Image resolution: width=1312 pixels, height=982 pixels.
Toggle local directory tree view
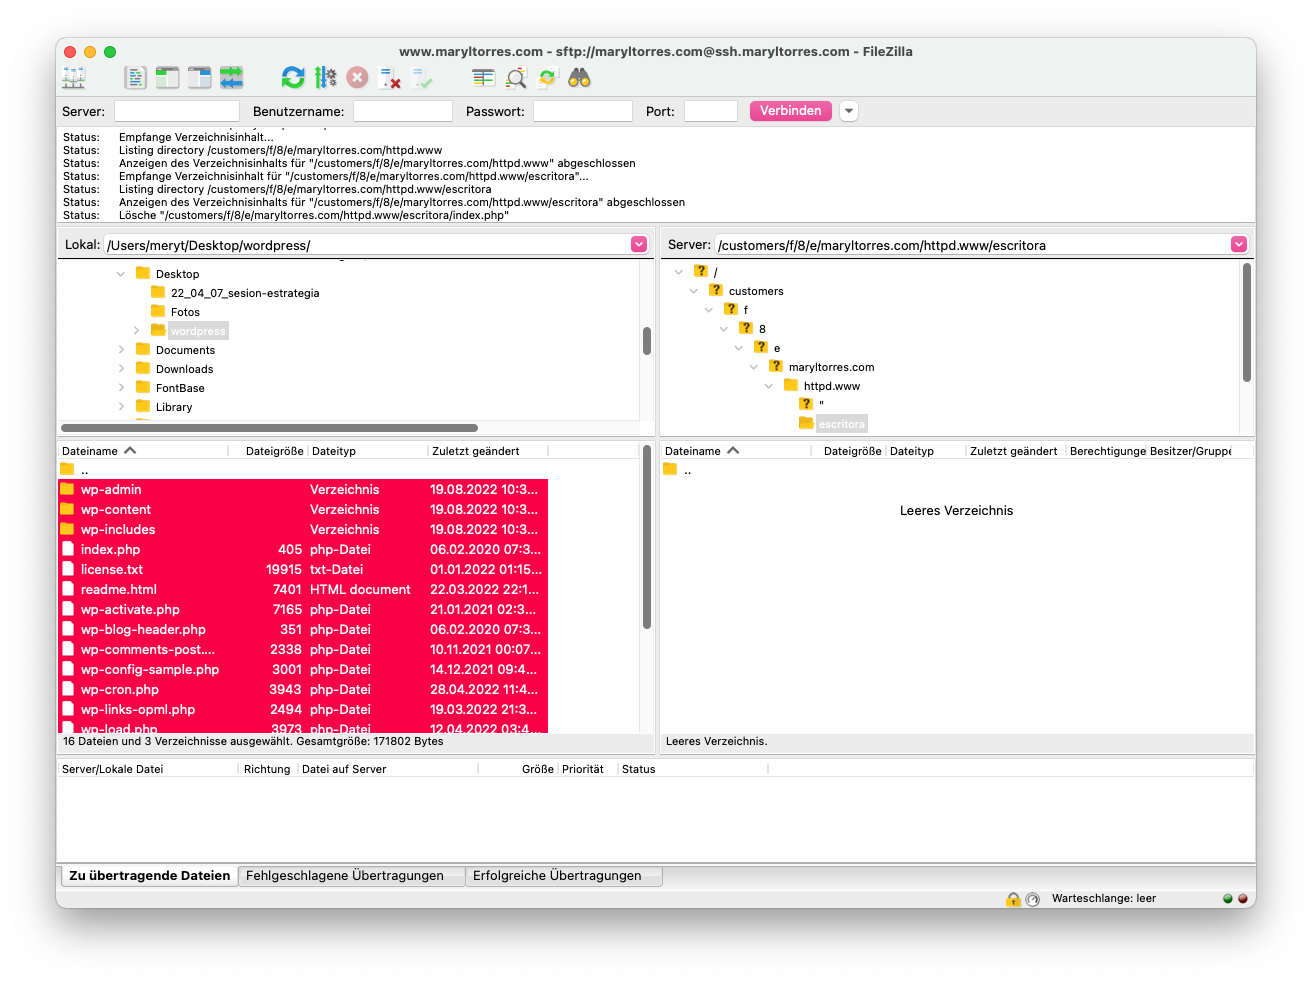[x=167, y=78]
